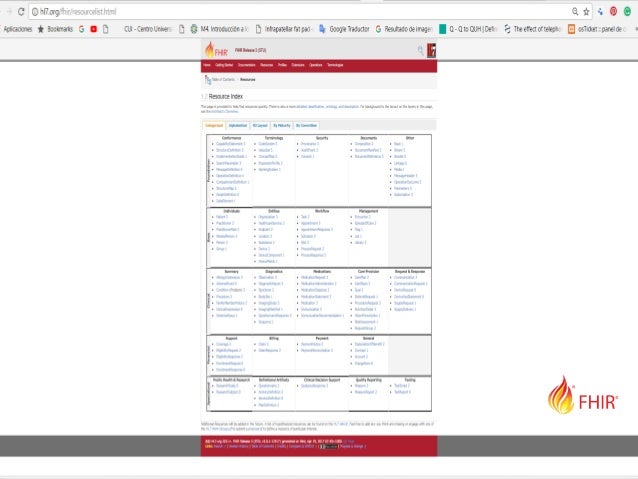
Task: Open the Encounter link under Management
Action: point(363,217)
